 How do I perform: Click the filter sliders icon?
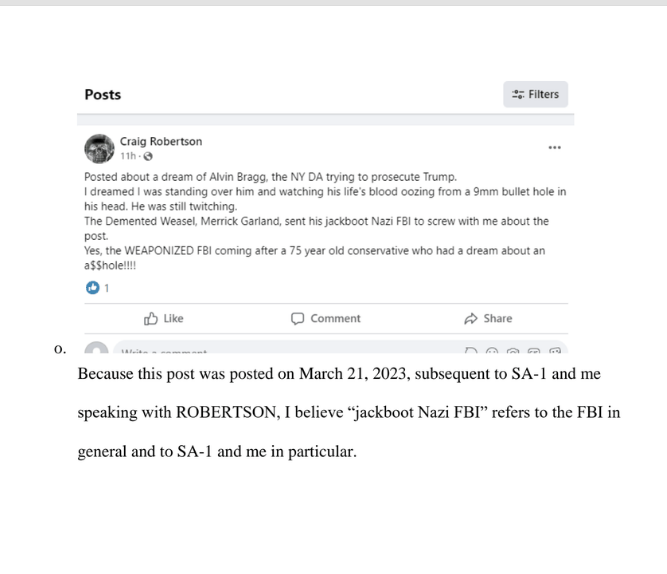[x=518, y=94]
